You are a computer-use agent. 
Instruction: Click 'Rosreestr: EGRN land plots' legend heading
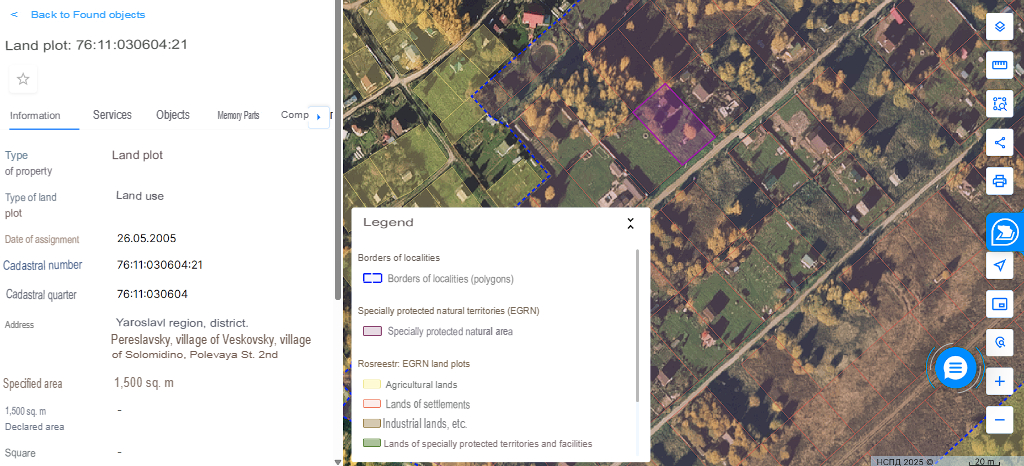(414, 364)
